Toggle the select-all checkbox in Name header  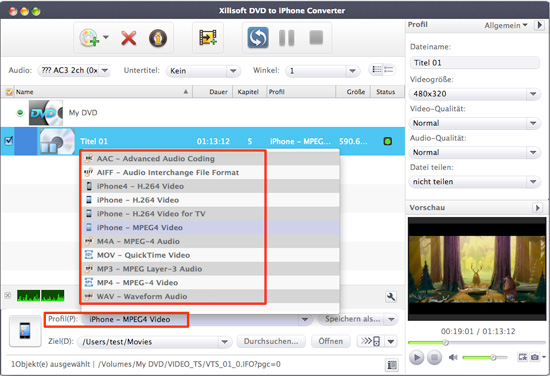[x=9, y=92]
